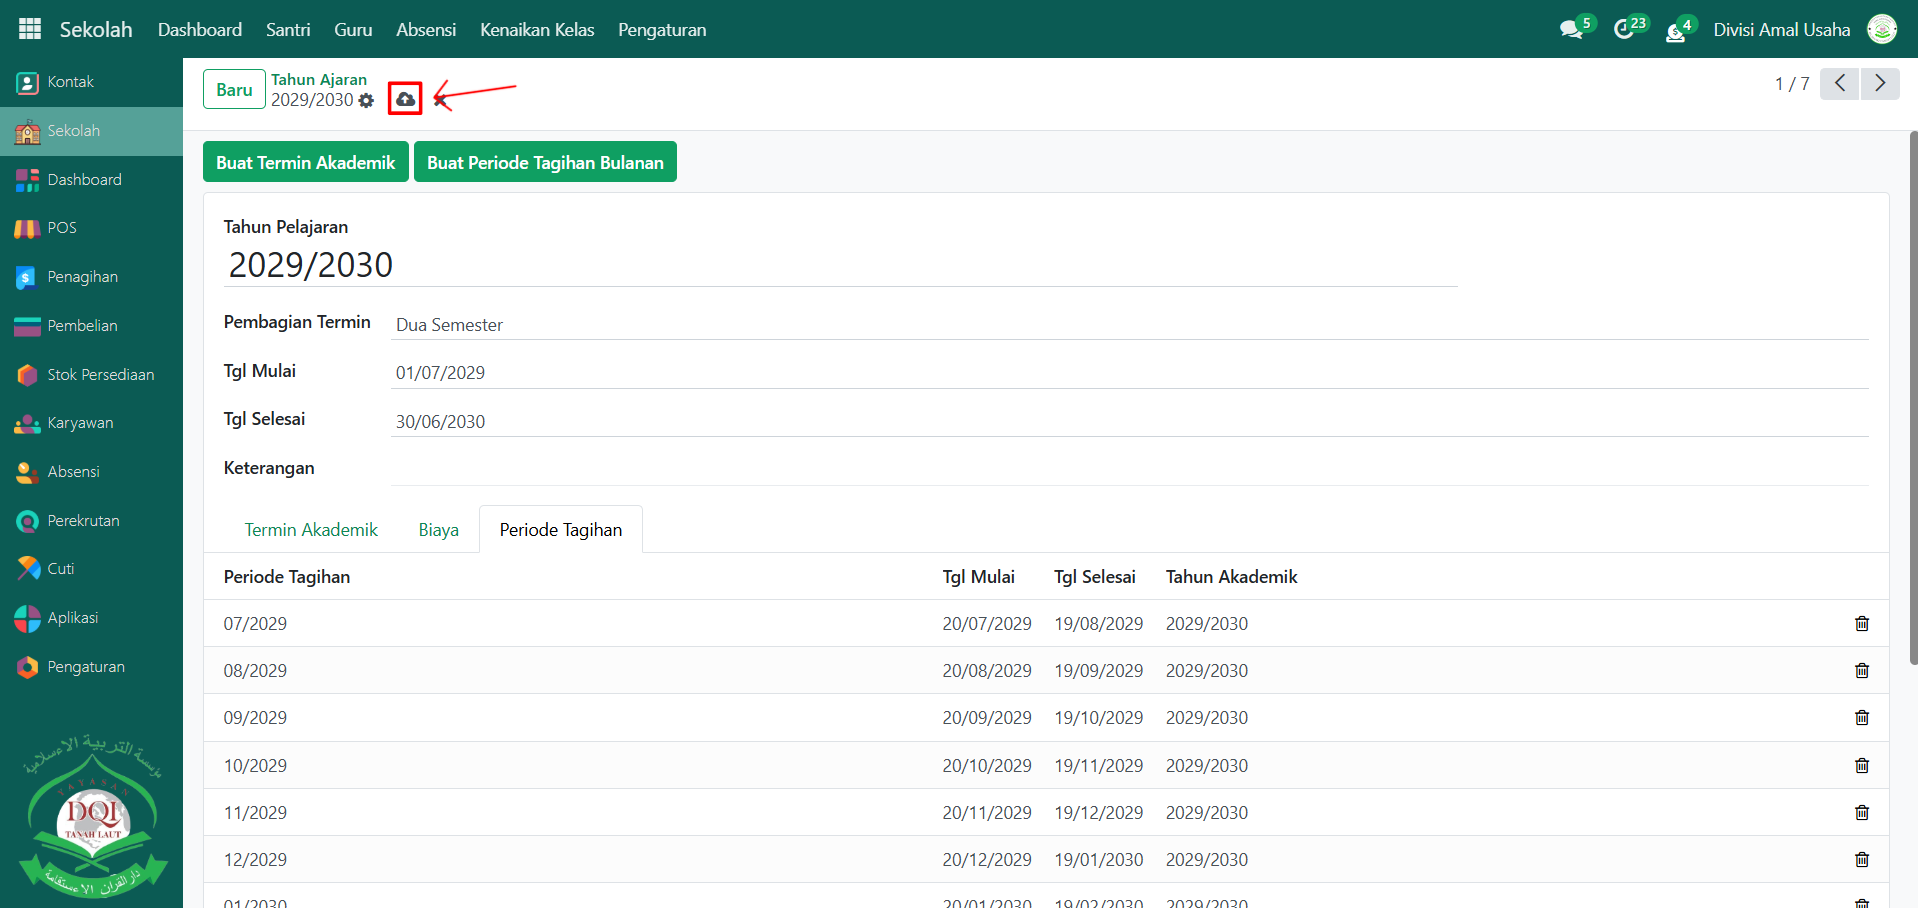Open the chat messages icon
The width and height of the screenshot is (1918, 908).
pyautogui.click(x=1571, y=30)
